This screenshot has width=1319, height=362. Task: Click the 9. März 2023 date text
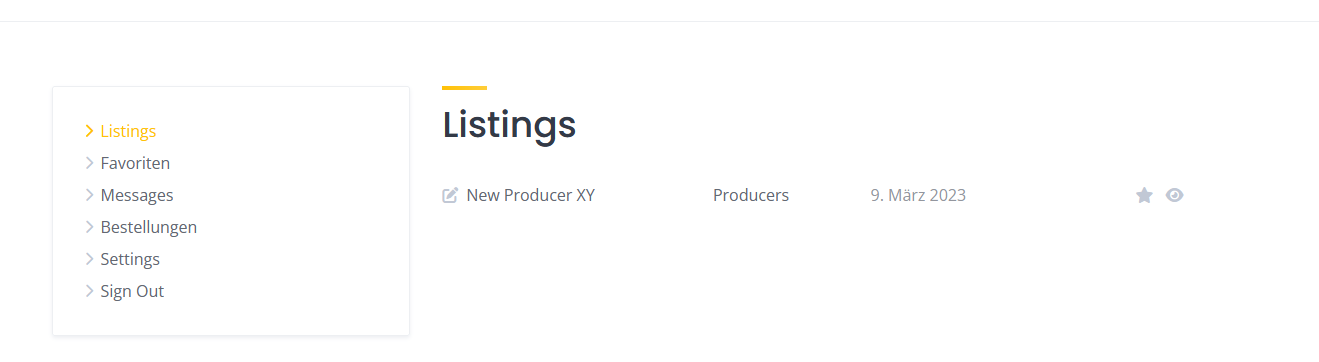[918, 195]
